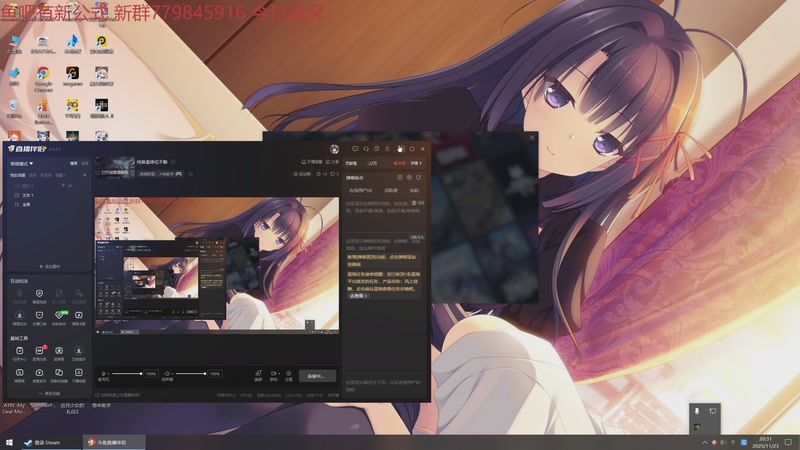800x450 pixels.
Task: Open 任务中心 in 基础工具
Action: 19,351
